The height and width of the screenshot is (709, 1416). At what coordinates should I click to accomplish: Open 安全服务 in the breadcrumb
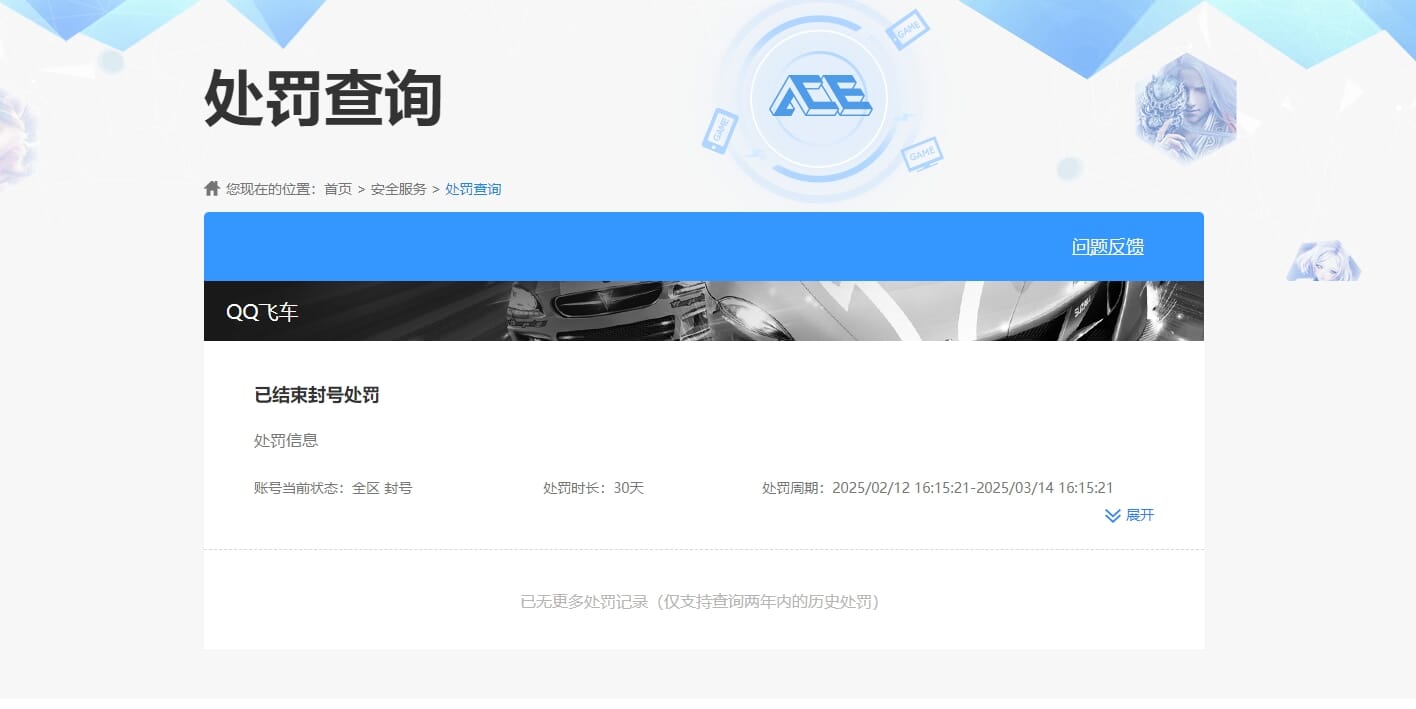pos(399,189)
